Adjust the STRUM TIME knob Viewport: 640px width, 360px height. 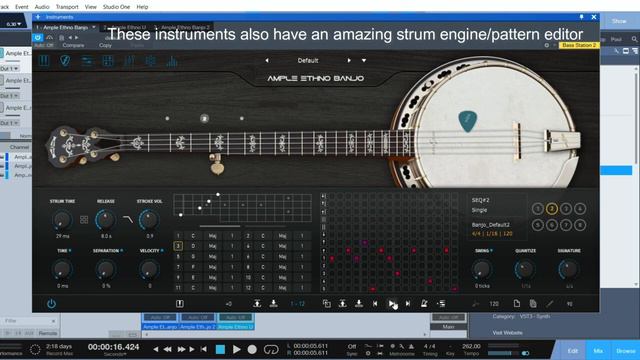click(62, 220)
